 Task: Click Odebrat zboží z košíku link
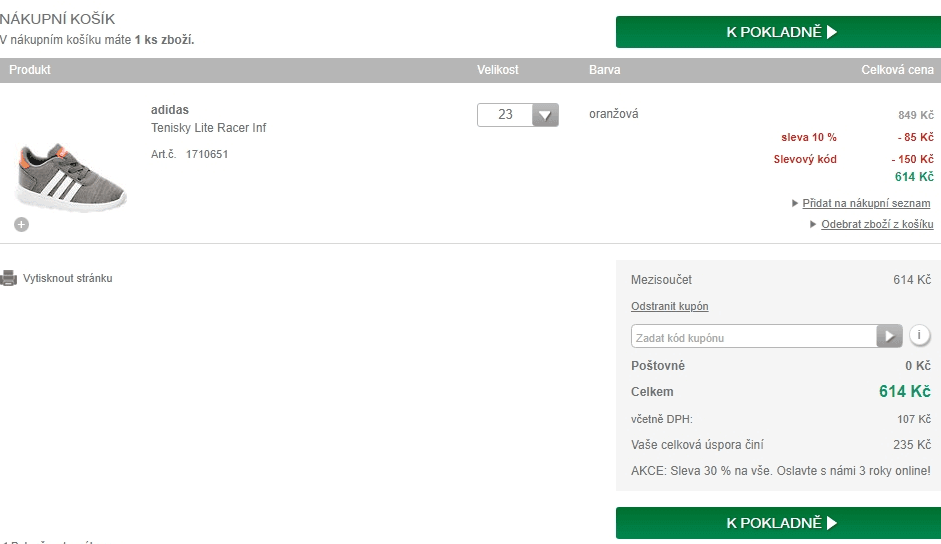877,224
